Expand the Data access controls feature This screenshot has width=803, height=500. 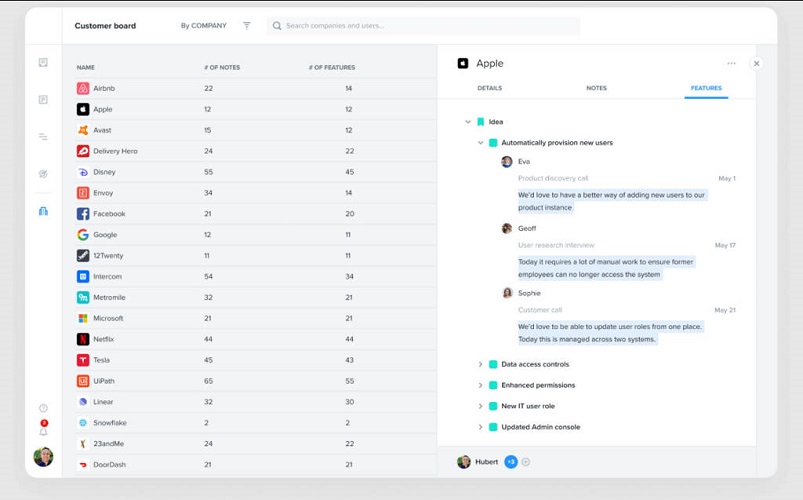tap(480, 365)
